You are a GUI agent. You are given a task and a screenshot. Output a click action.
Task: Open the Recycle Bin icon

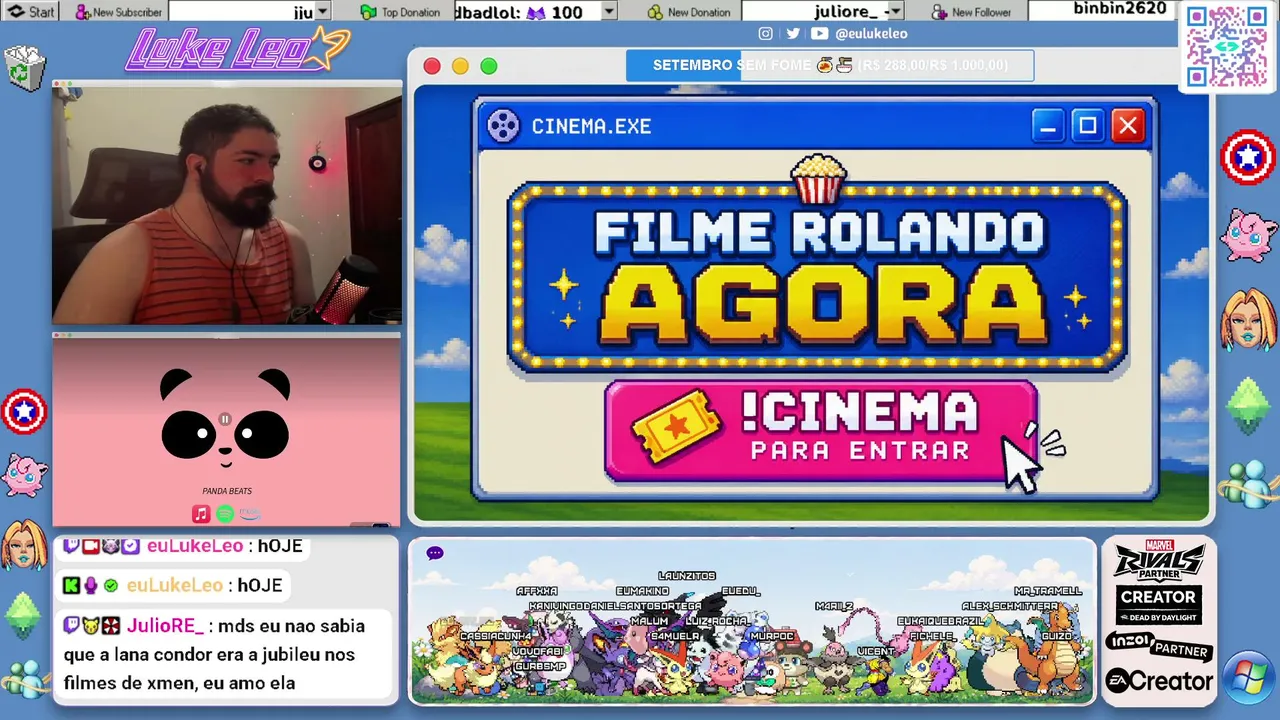click(x=25, y=67)
